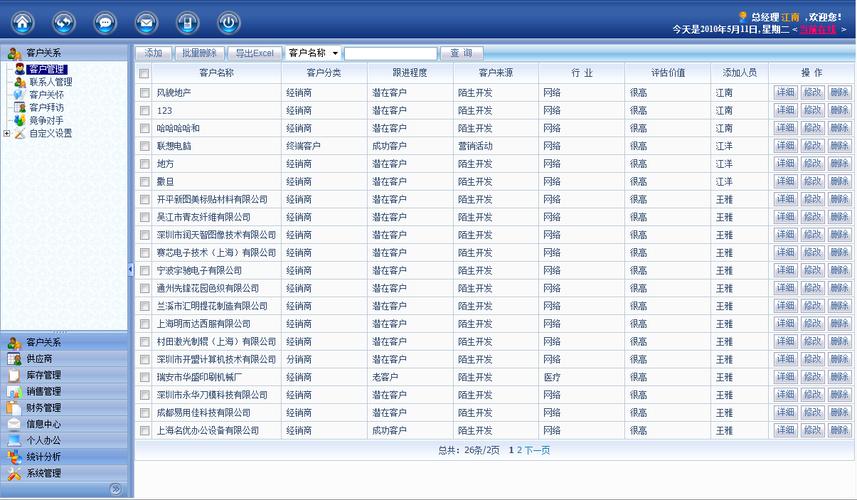Collapse sidebar using the splitter arrow handle

pos(130,270)
